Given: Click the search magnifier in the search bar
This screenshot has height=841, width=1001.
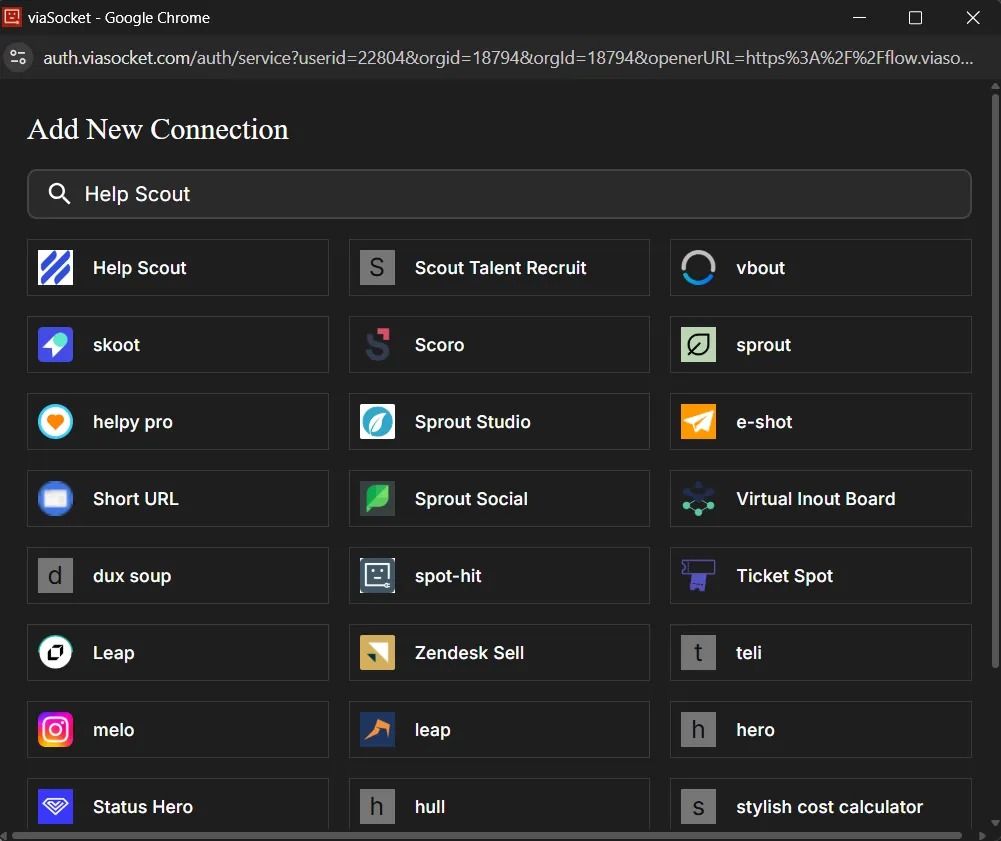Looking at the screenshot, I should click(58, 194).
